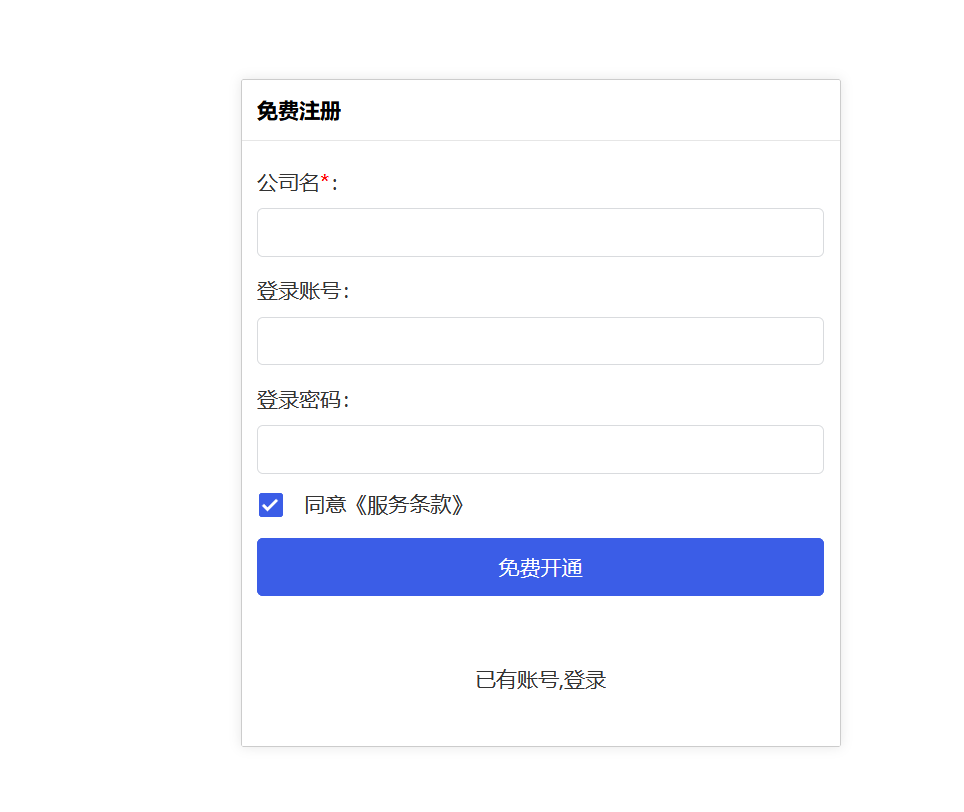Click the 公司名 field label
Screen dimensions: 964x812
coord(287,183)
